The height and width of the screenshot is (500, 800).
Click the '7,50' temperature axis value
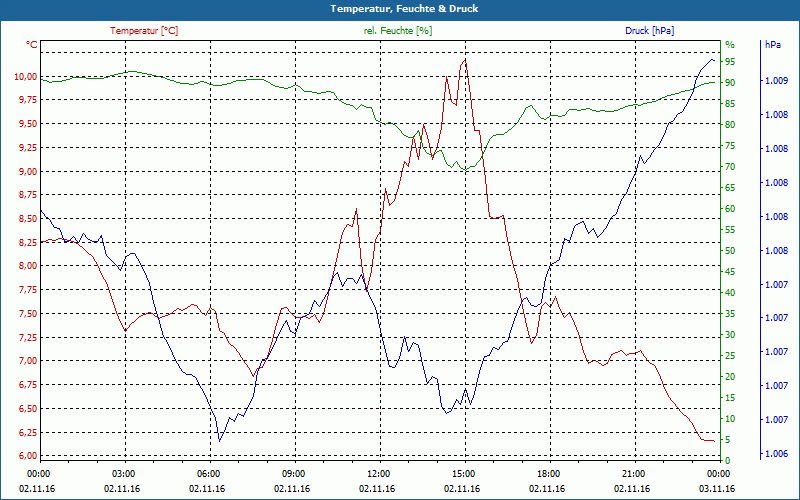28,314
